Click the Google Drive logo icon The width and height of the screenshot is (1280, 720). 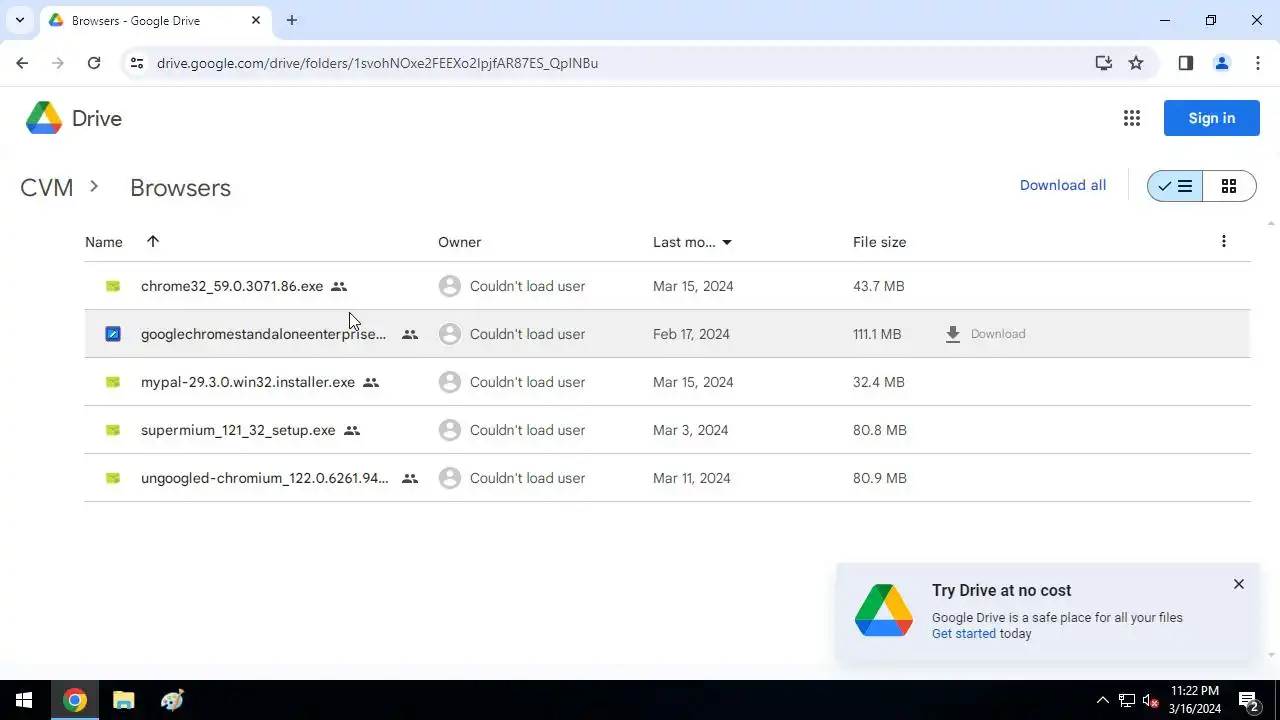click(x=44, y=118)
